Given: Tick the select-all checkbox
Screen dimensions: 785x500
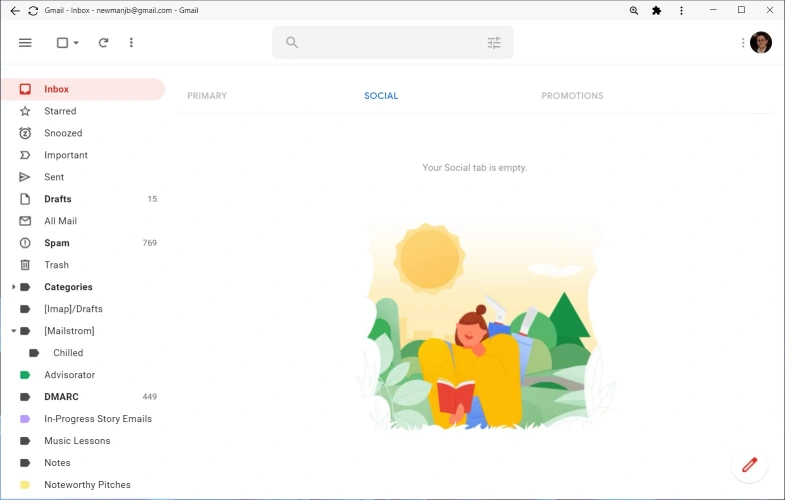Looking at the screenshot, I should [62, 43].
